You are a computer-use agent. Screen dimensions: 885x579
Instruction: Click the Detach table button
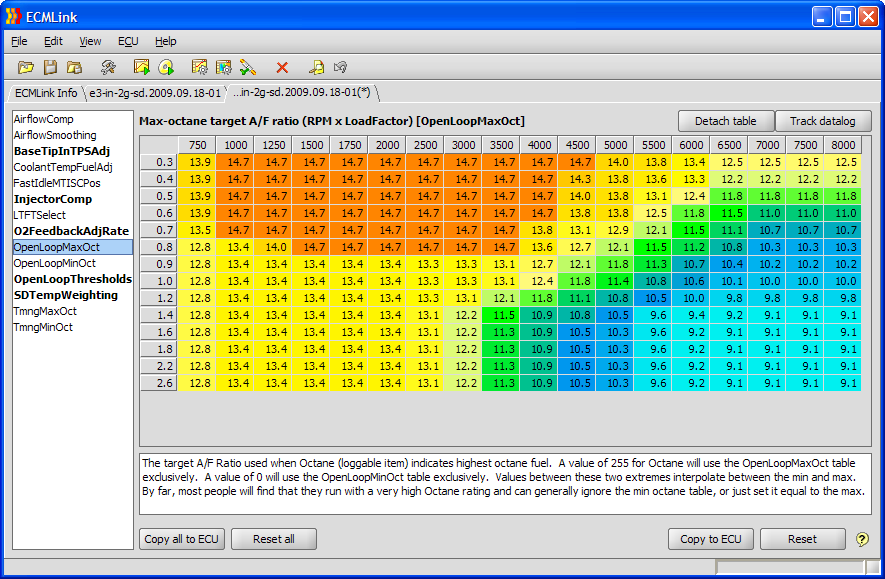point(726,121)
